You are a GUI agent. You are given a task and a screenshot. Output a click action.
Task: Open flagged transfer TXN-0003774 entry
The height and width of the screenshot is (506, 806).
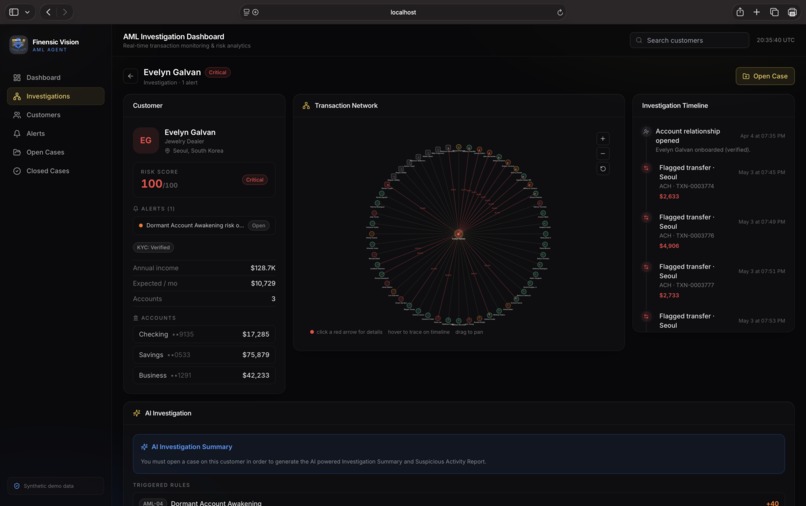click(713, 182)
